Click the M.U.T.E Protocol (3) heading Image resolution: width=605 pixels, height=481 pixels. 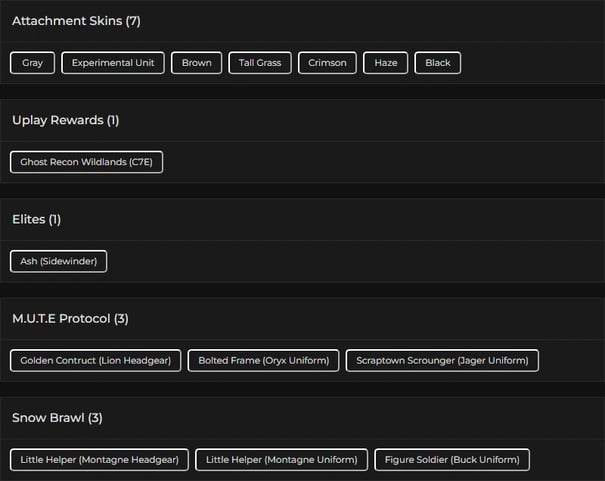click(x=70, y=319)
